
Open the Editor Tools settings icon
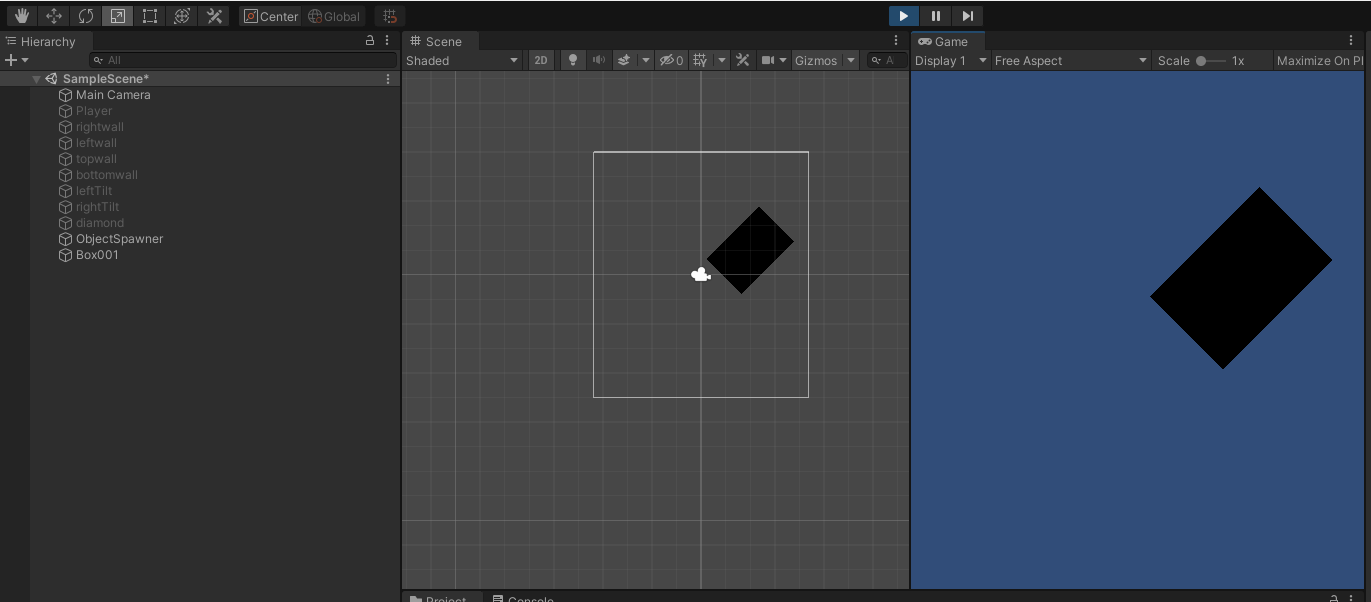214,15
